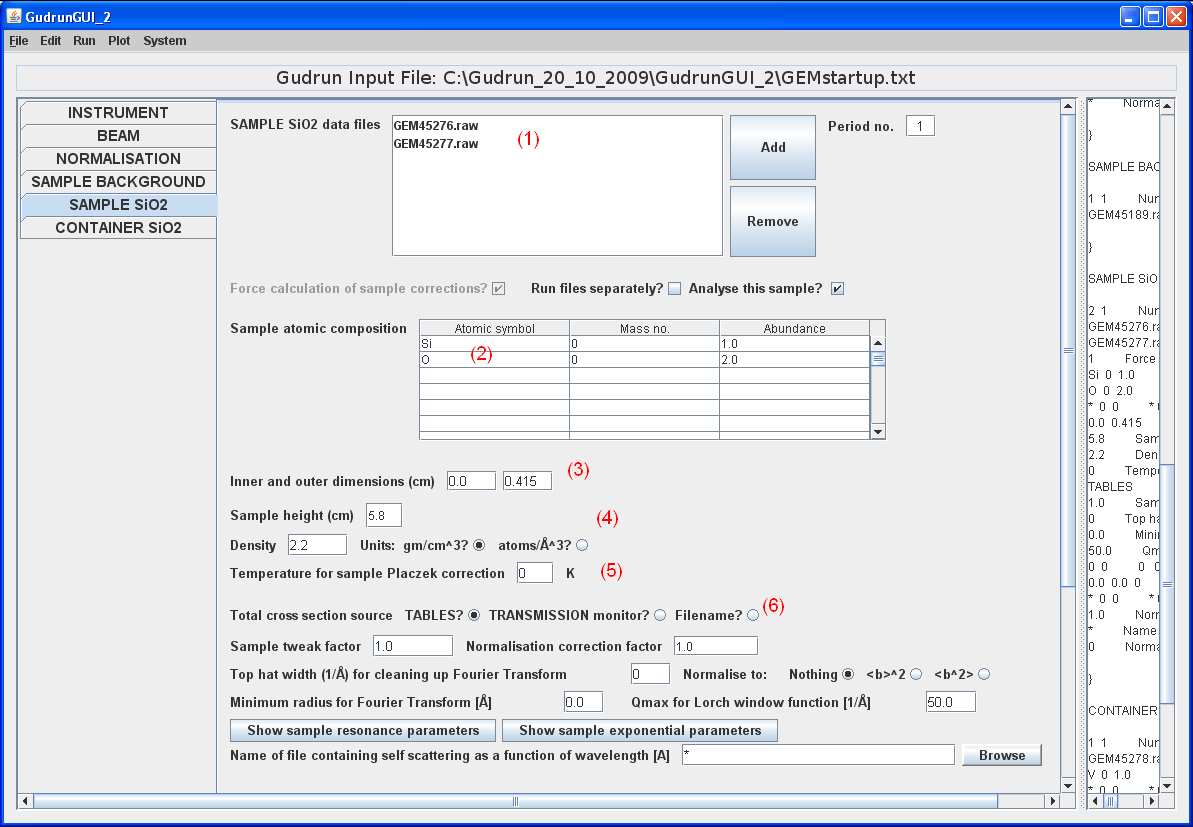Select TRANSMISSION monitor cross section source
The image size is (1193, 827).
[x=659, y=614]
